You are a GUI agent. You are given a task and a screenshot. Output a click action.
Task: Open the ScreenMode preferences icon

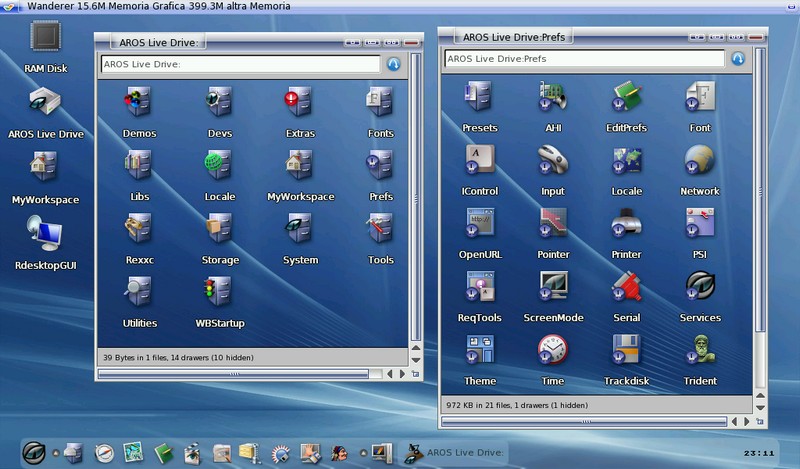tap(553, 286)
